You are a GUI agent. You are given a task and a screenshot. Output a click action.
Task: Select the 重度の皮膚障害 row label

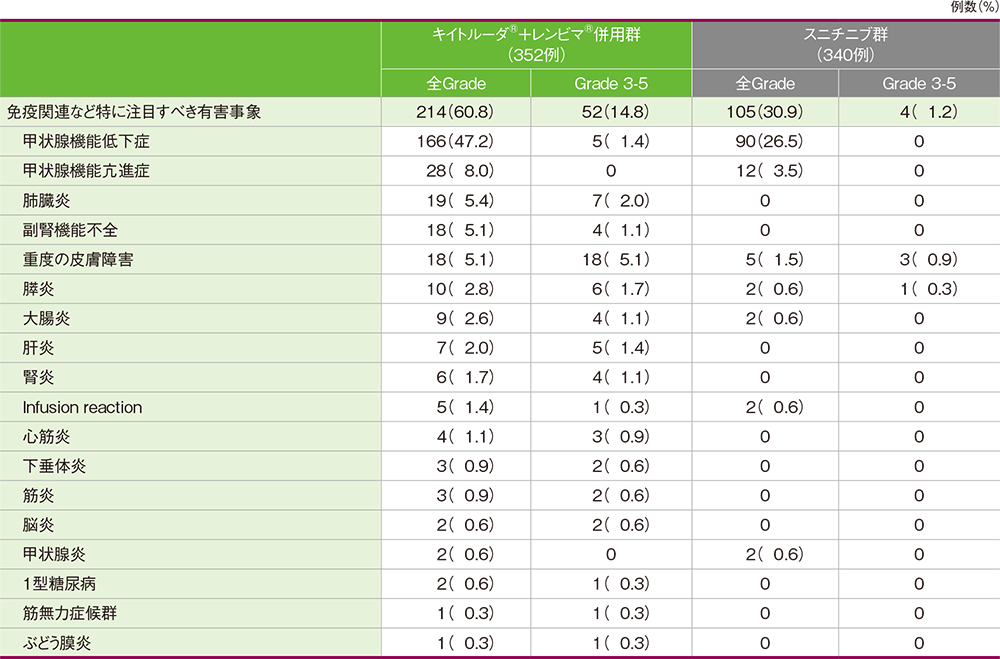click(79, 260)
